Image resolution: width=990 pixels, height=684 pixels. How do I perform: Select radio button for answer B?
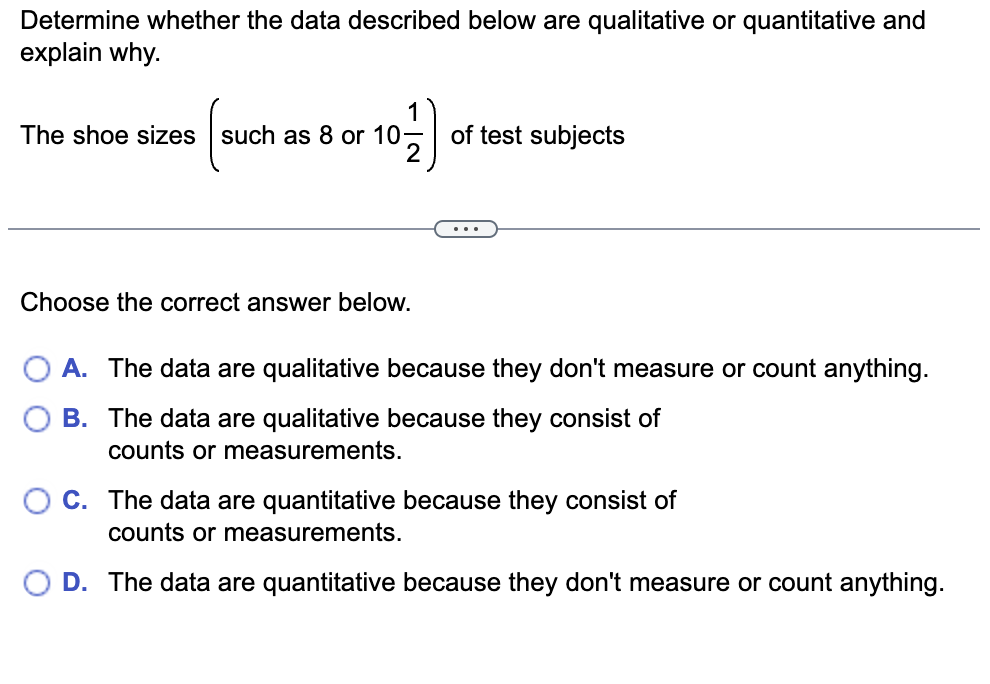(x=38, y=418)
